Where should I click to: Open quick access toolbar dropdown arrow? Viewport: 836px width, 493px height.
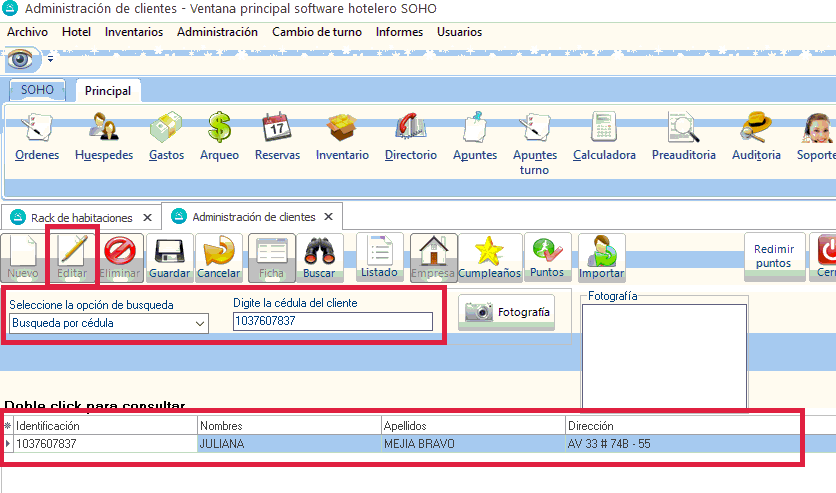[x=50, y=60]
